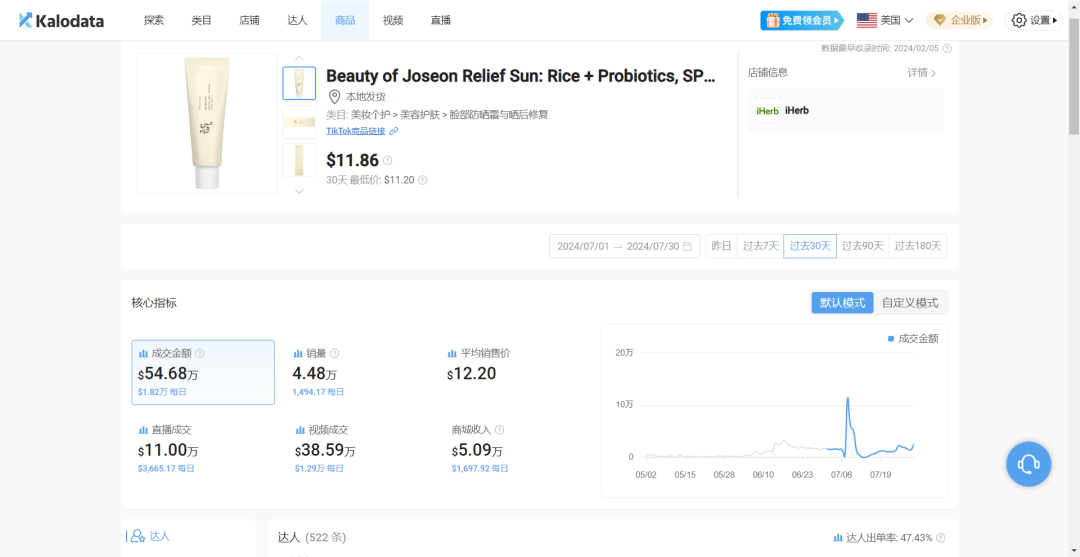
Task: Click bar chart icon beside 平均销售价
Action: click(453, 353)
